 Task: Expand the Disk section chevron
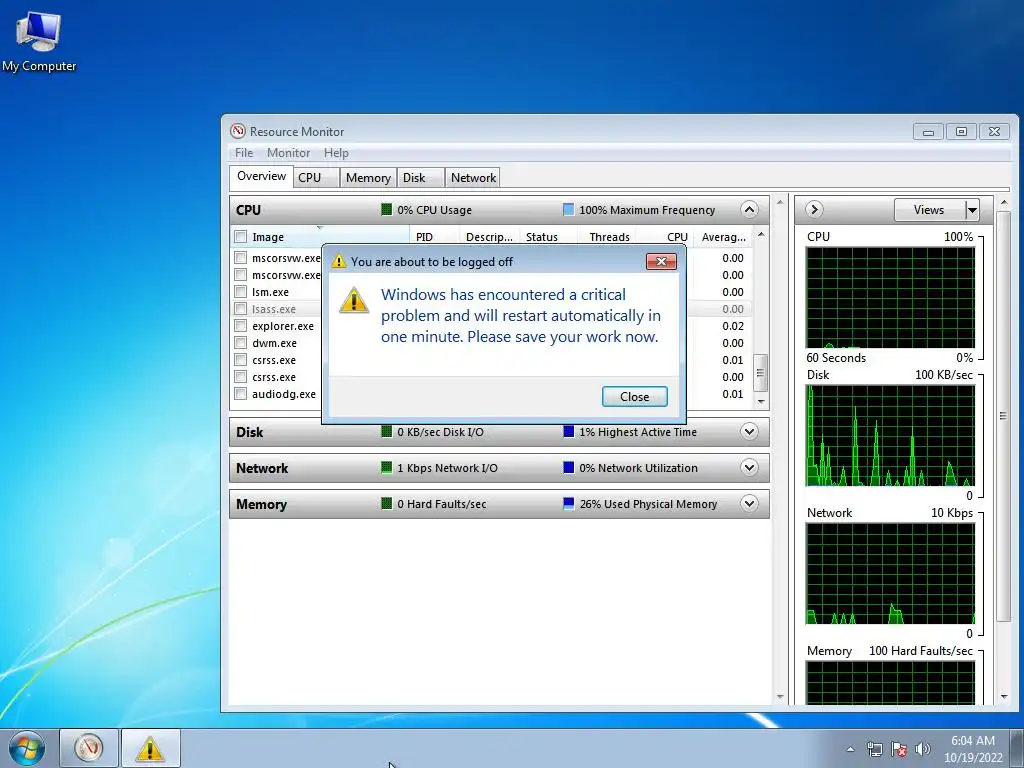click(749, 432)
